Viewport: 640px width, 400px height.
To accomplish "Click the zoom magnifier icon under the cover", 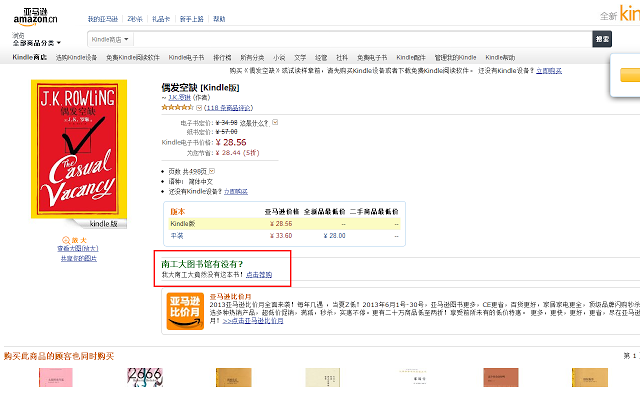I will click(66, 240).
